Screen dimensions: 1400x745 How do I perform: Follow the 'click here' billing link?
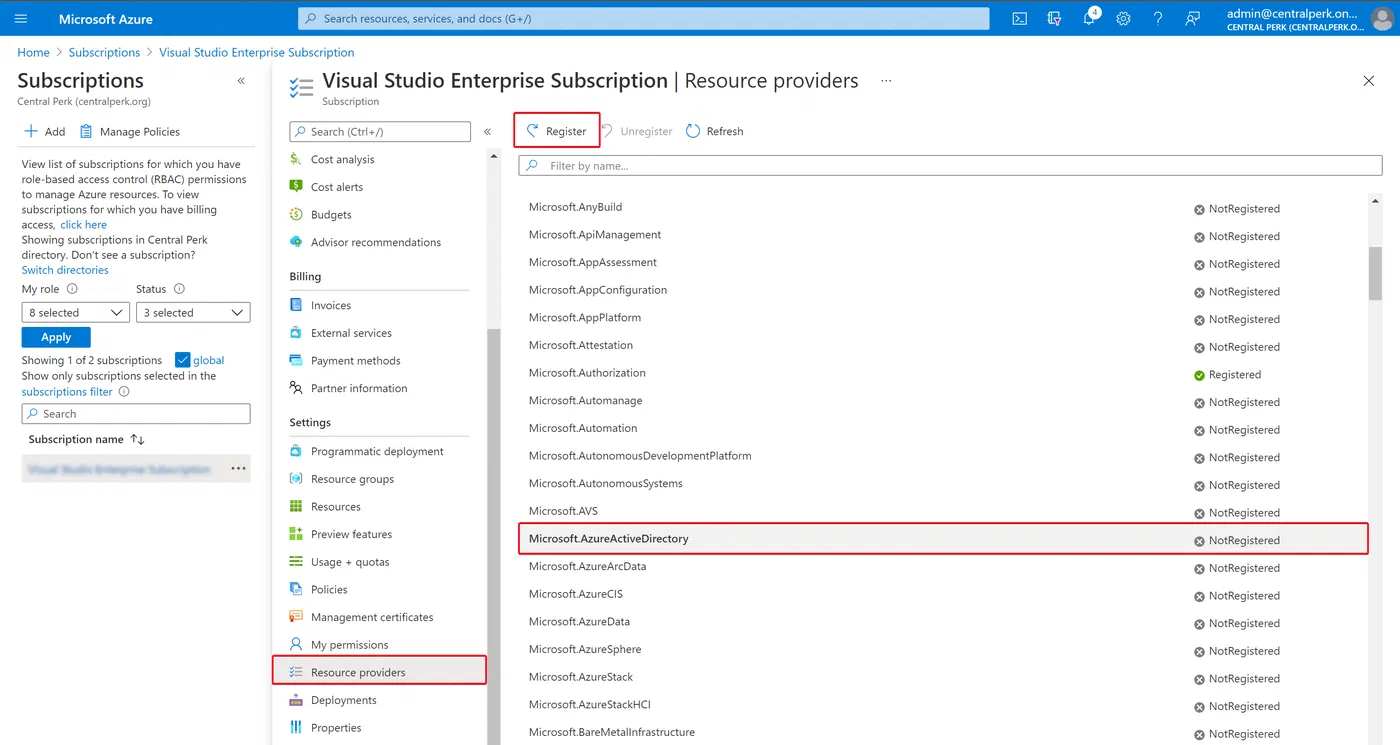click(83, 225)
